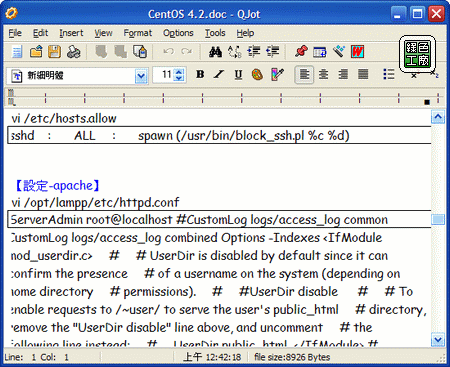Undo the last edit from the toolbar
Image resolution: width=450 pixels, height=367 pixels.
[x=169, y=51]
